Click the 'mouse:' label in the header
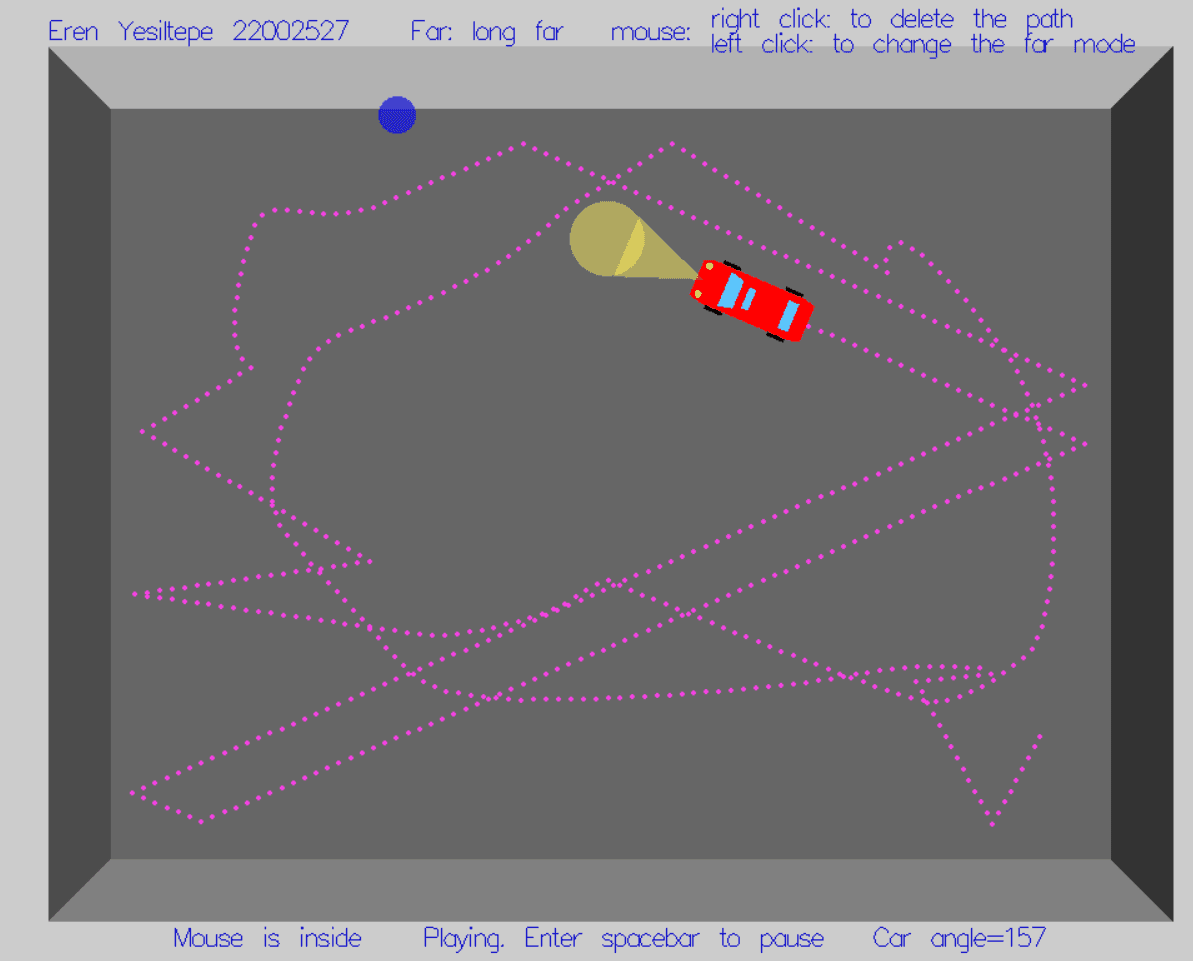Screen dimensions: 1193x961 click(x=650, y=32)
